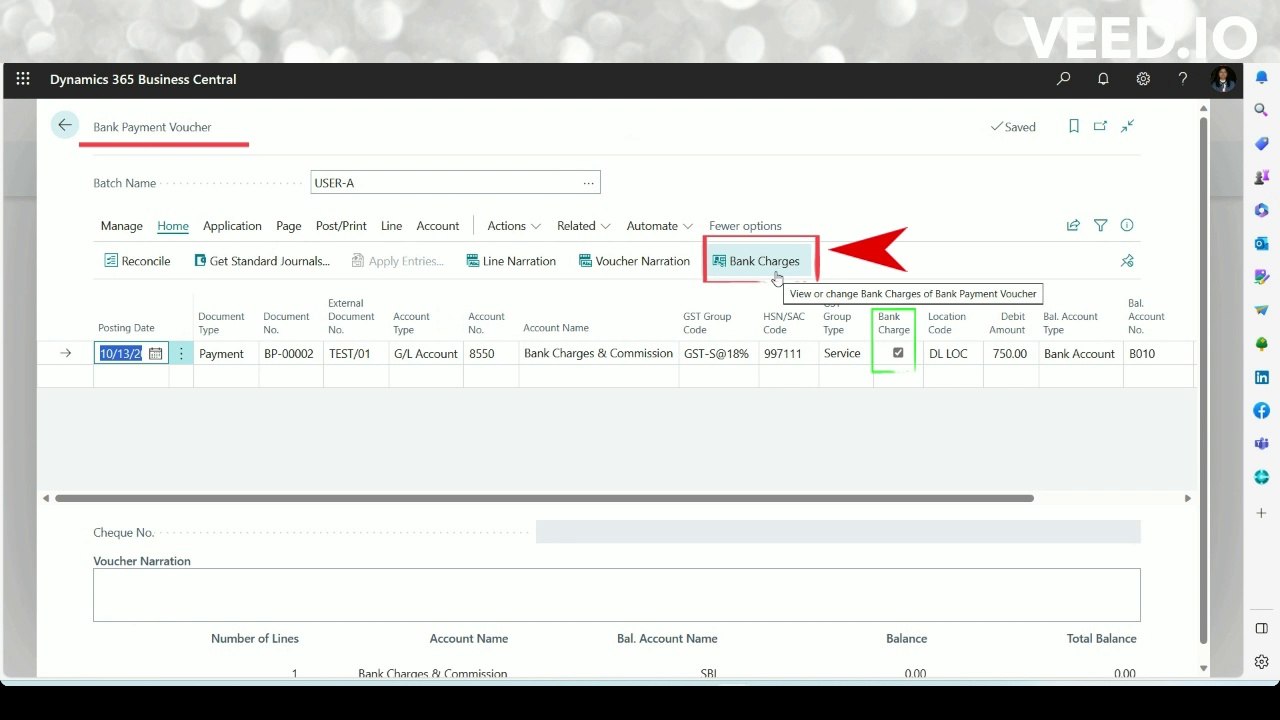Collapse the page with the shrink icon
The image size is (1280, 720).
(1127, 126)
